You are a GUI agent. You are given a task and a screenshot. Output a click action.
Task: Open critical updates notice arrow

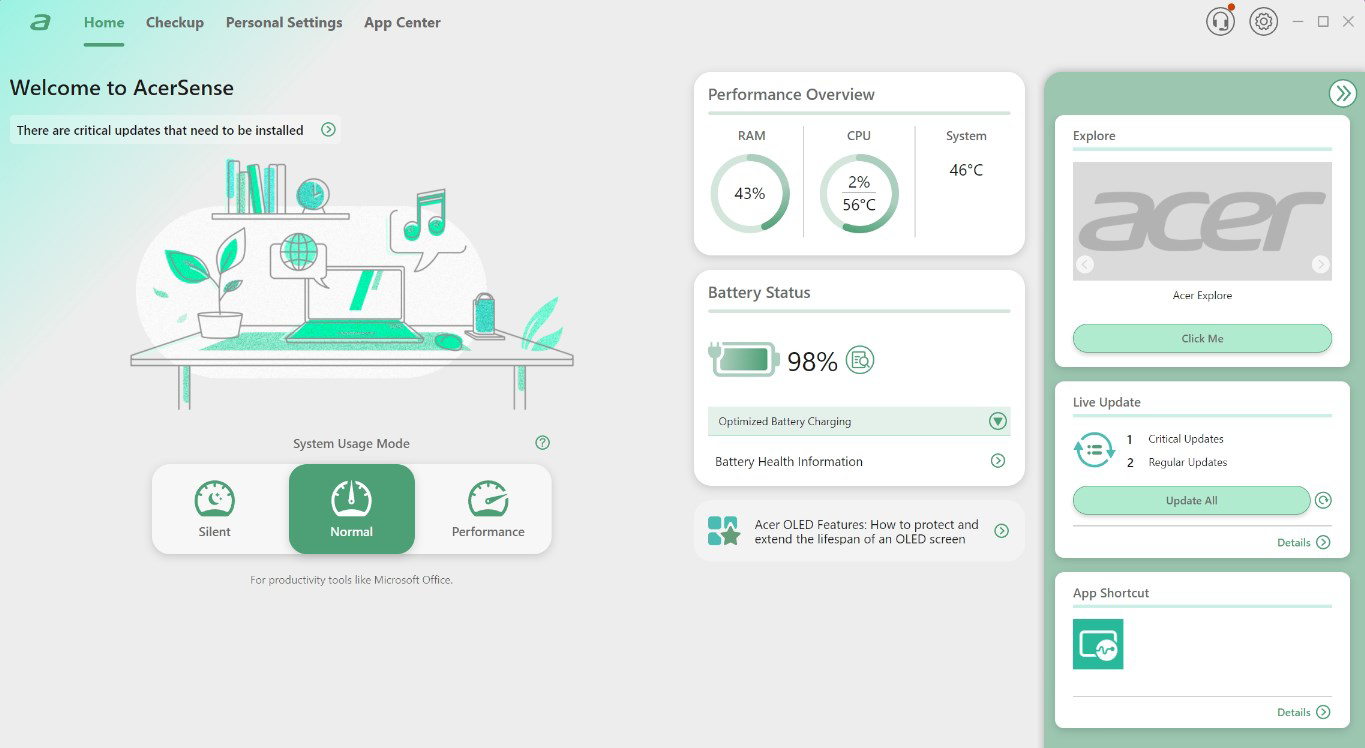(x=328, y=130)
